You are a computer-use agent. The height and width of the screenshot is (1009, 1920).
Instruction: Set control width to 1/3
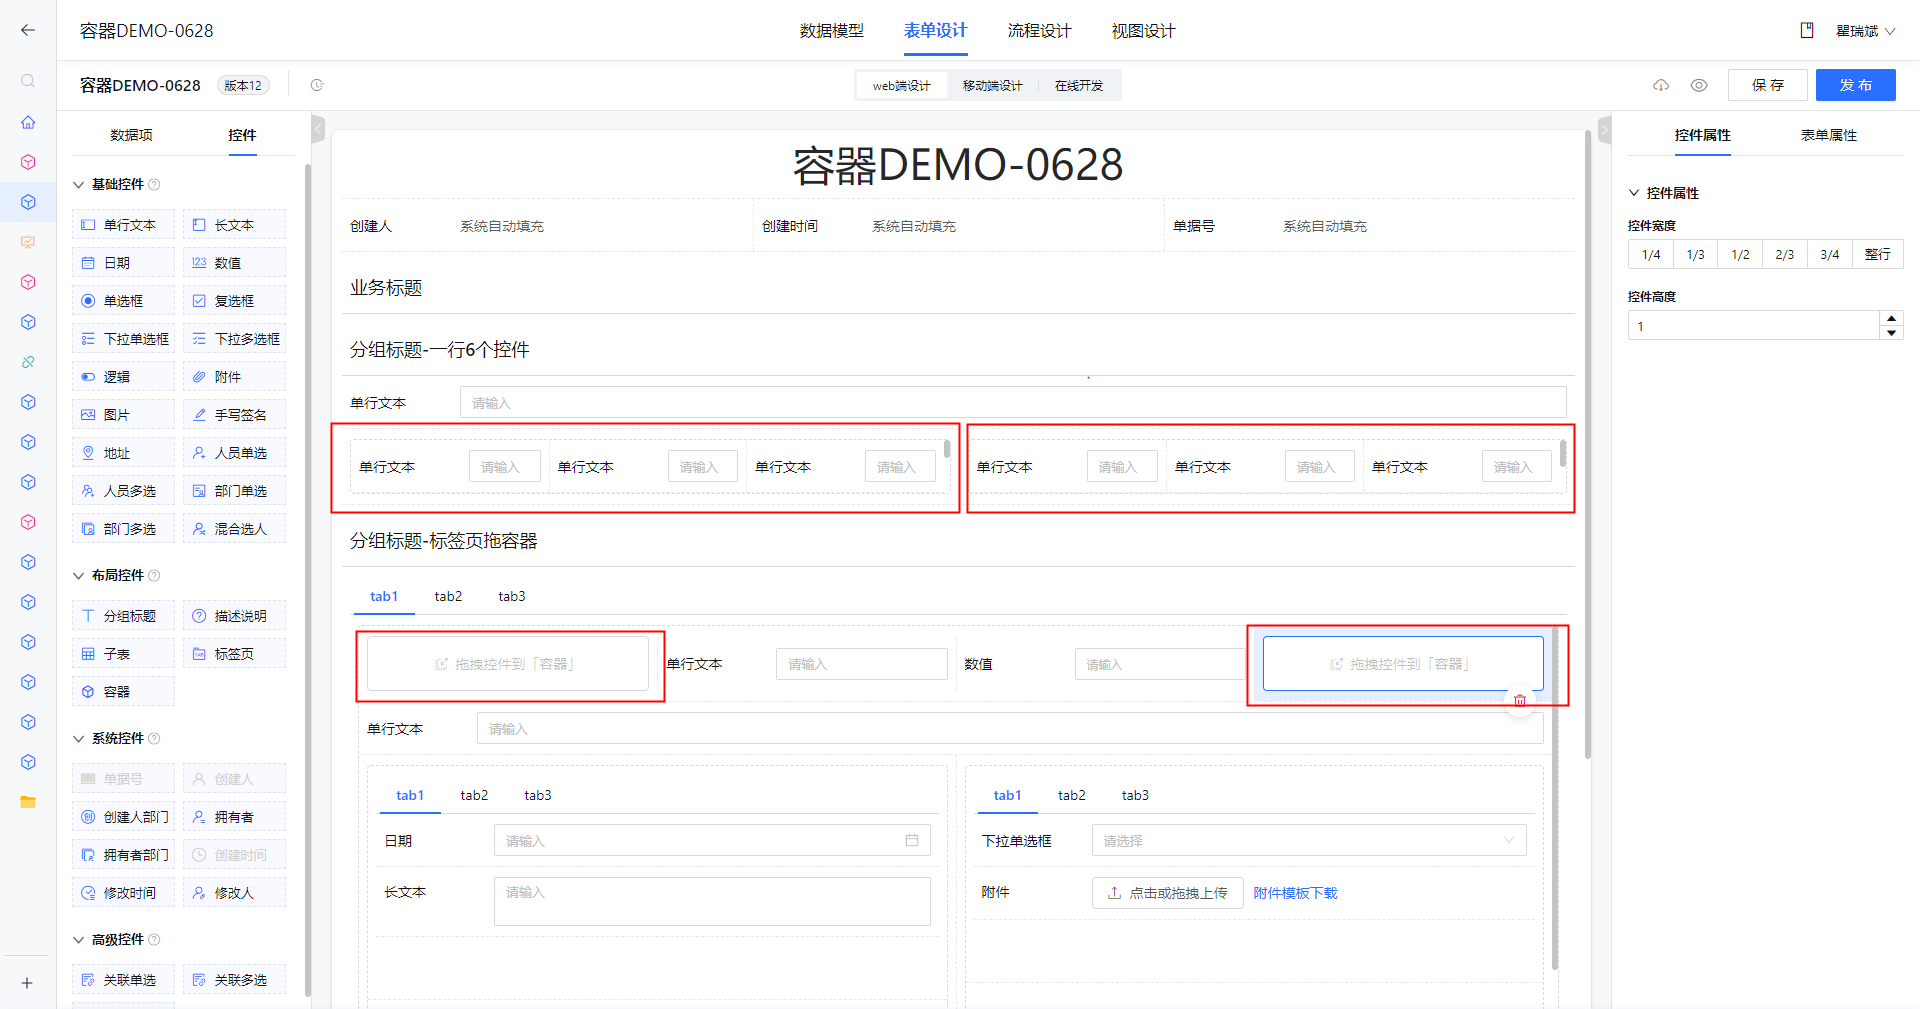[1695, 255]
